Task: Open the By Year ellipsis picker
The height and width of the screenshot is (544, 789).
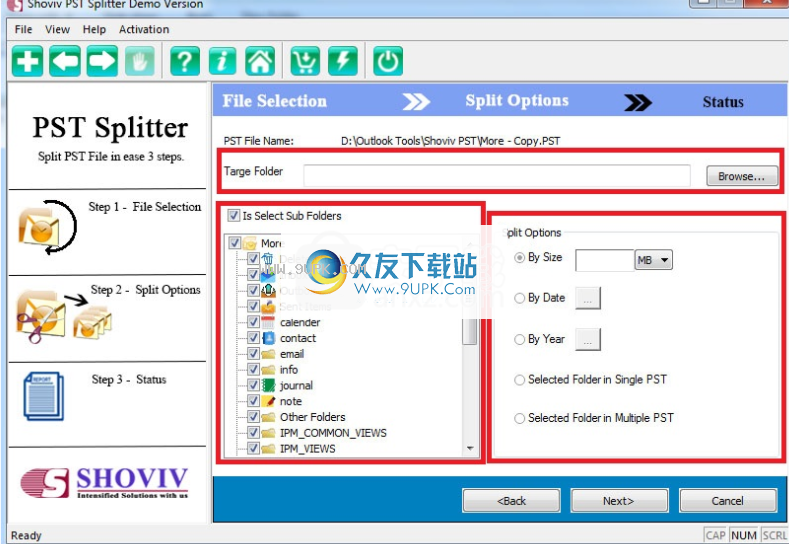Action: (588, 340)
